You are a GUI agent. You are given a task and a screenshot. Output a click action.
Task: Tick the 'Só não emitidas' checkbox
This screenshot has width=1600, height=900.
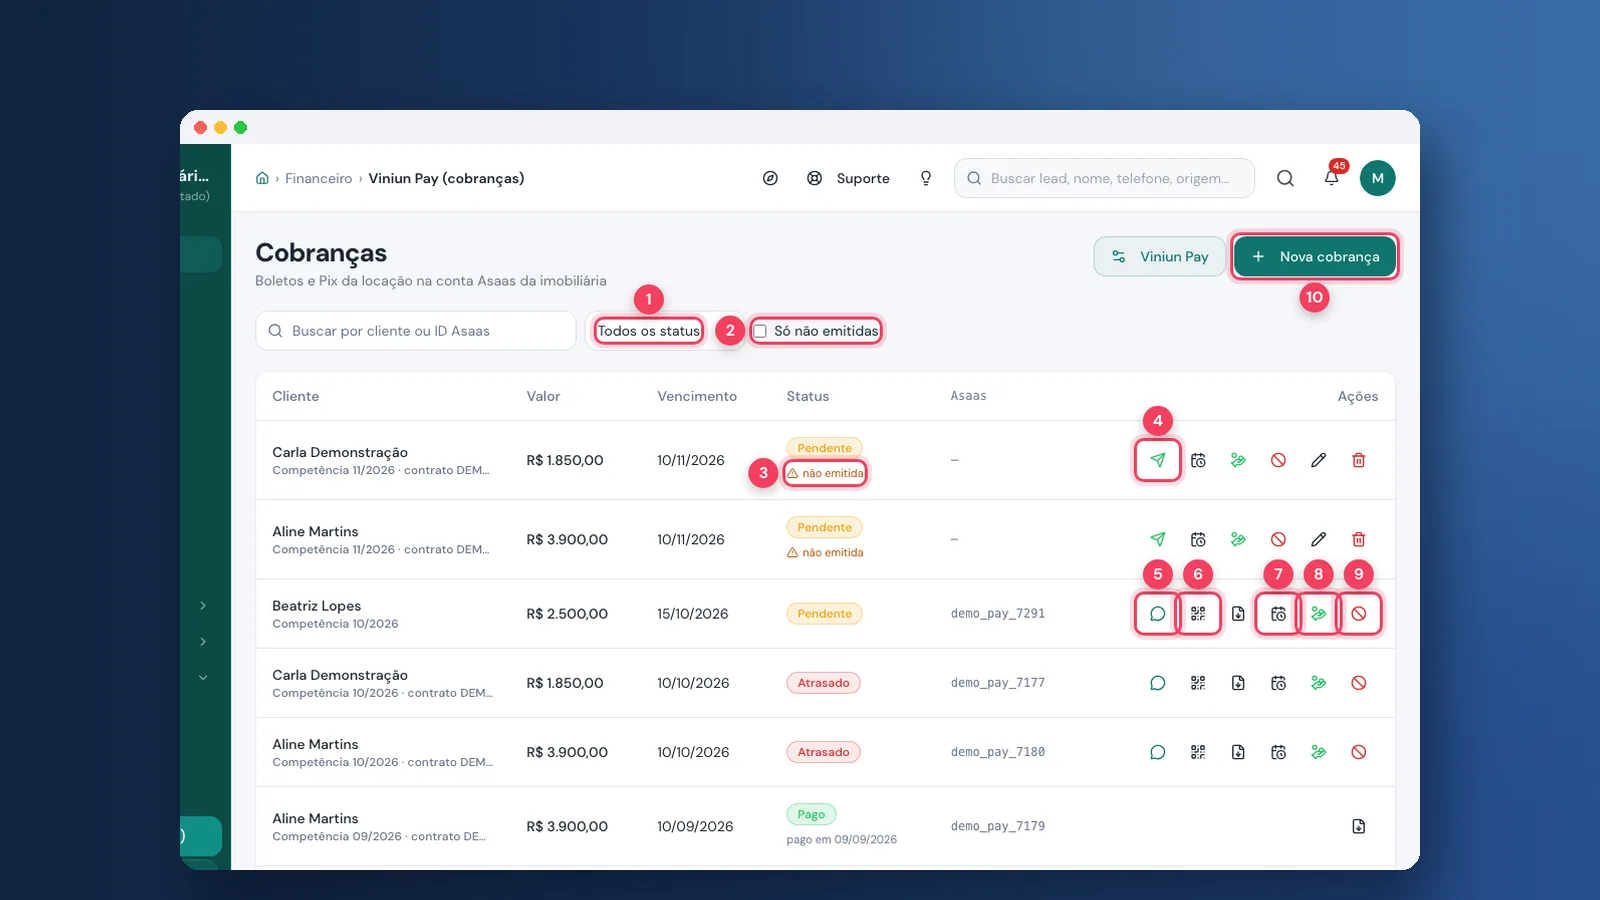(x=760, y=331)
